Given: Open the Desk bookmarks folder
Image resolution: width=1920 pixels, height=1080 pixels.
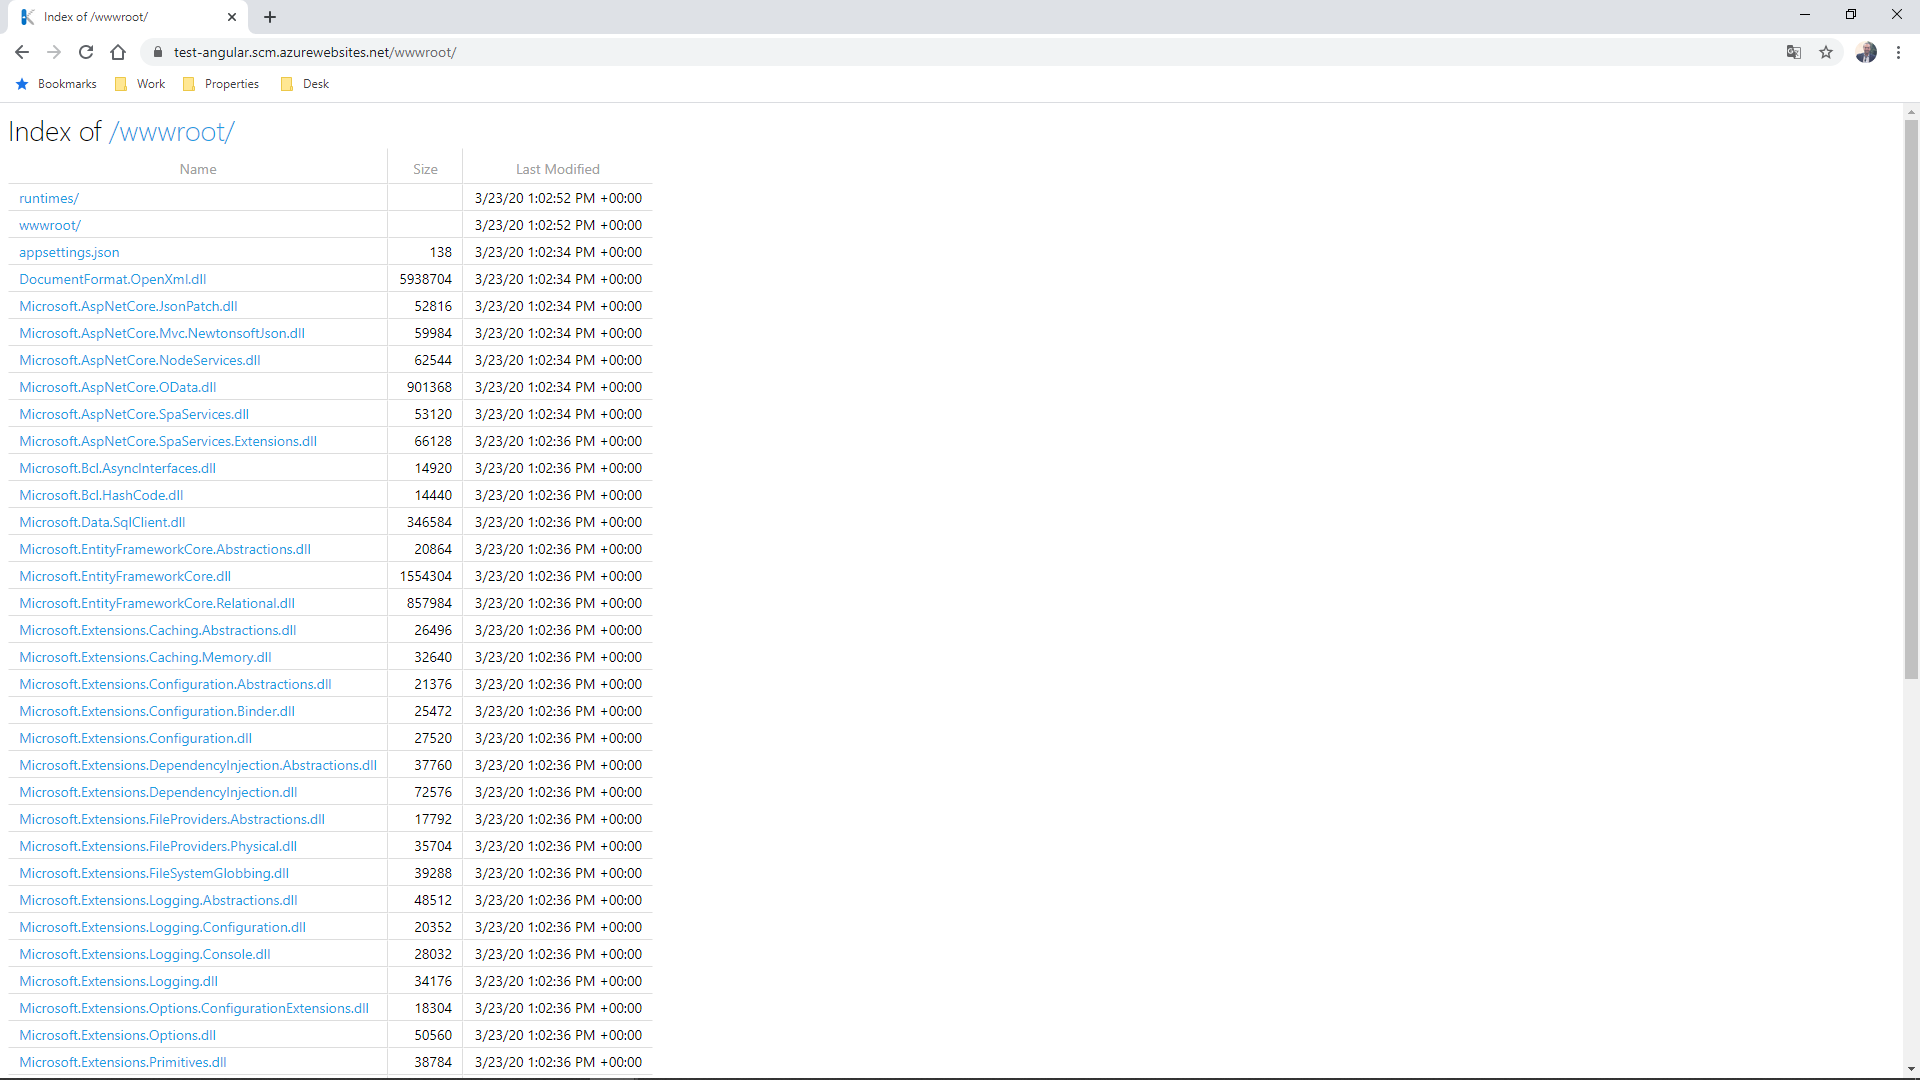Looking at the screenshot, I should click(305, 84).
